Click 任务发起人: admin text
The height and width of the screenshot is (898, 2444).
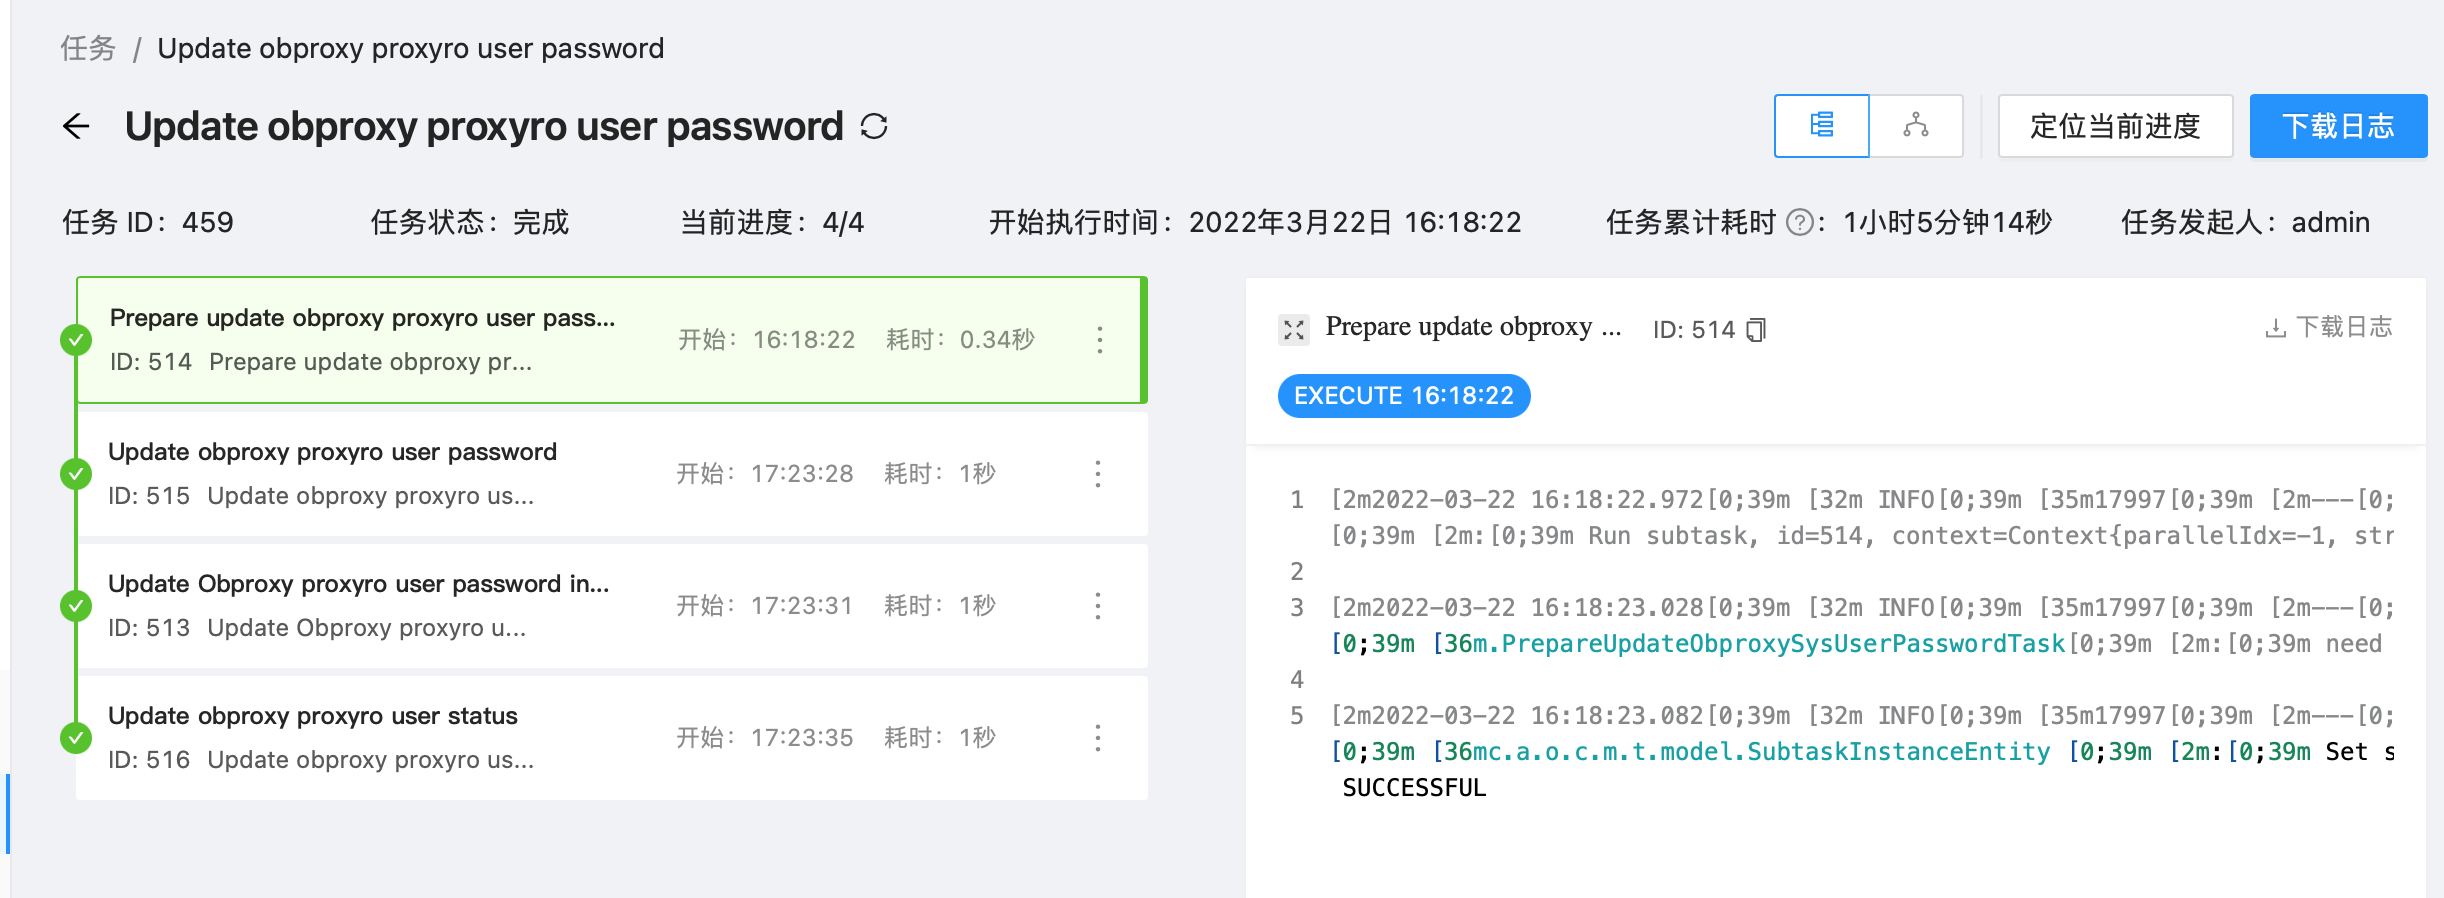tap(2246, 222)
